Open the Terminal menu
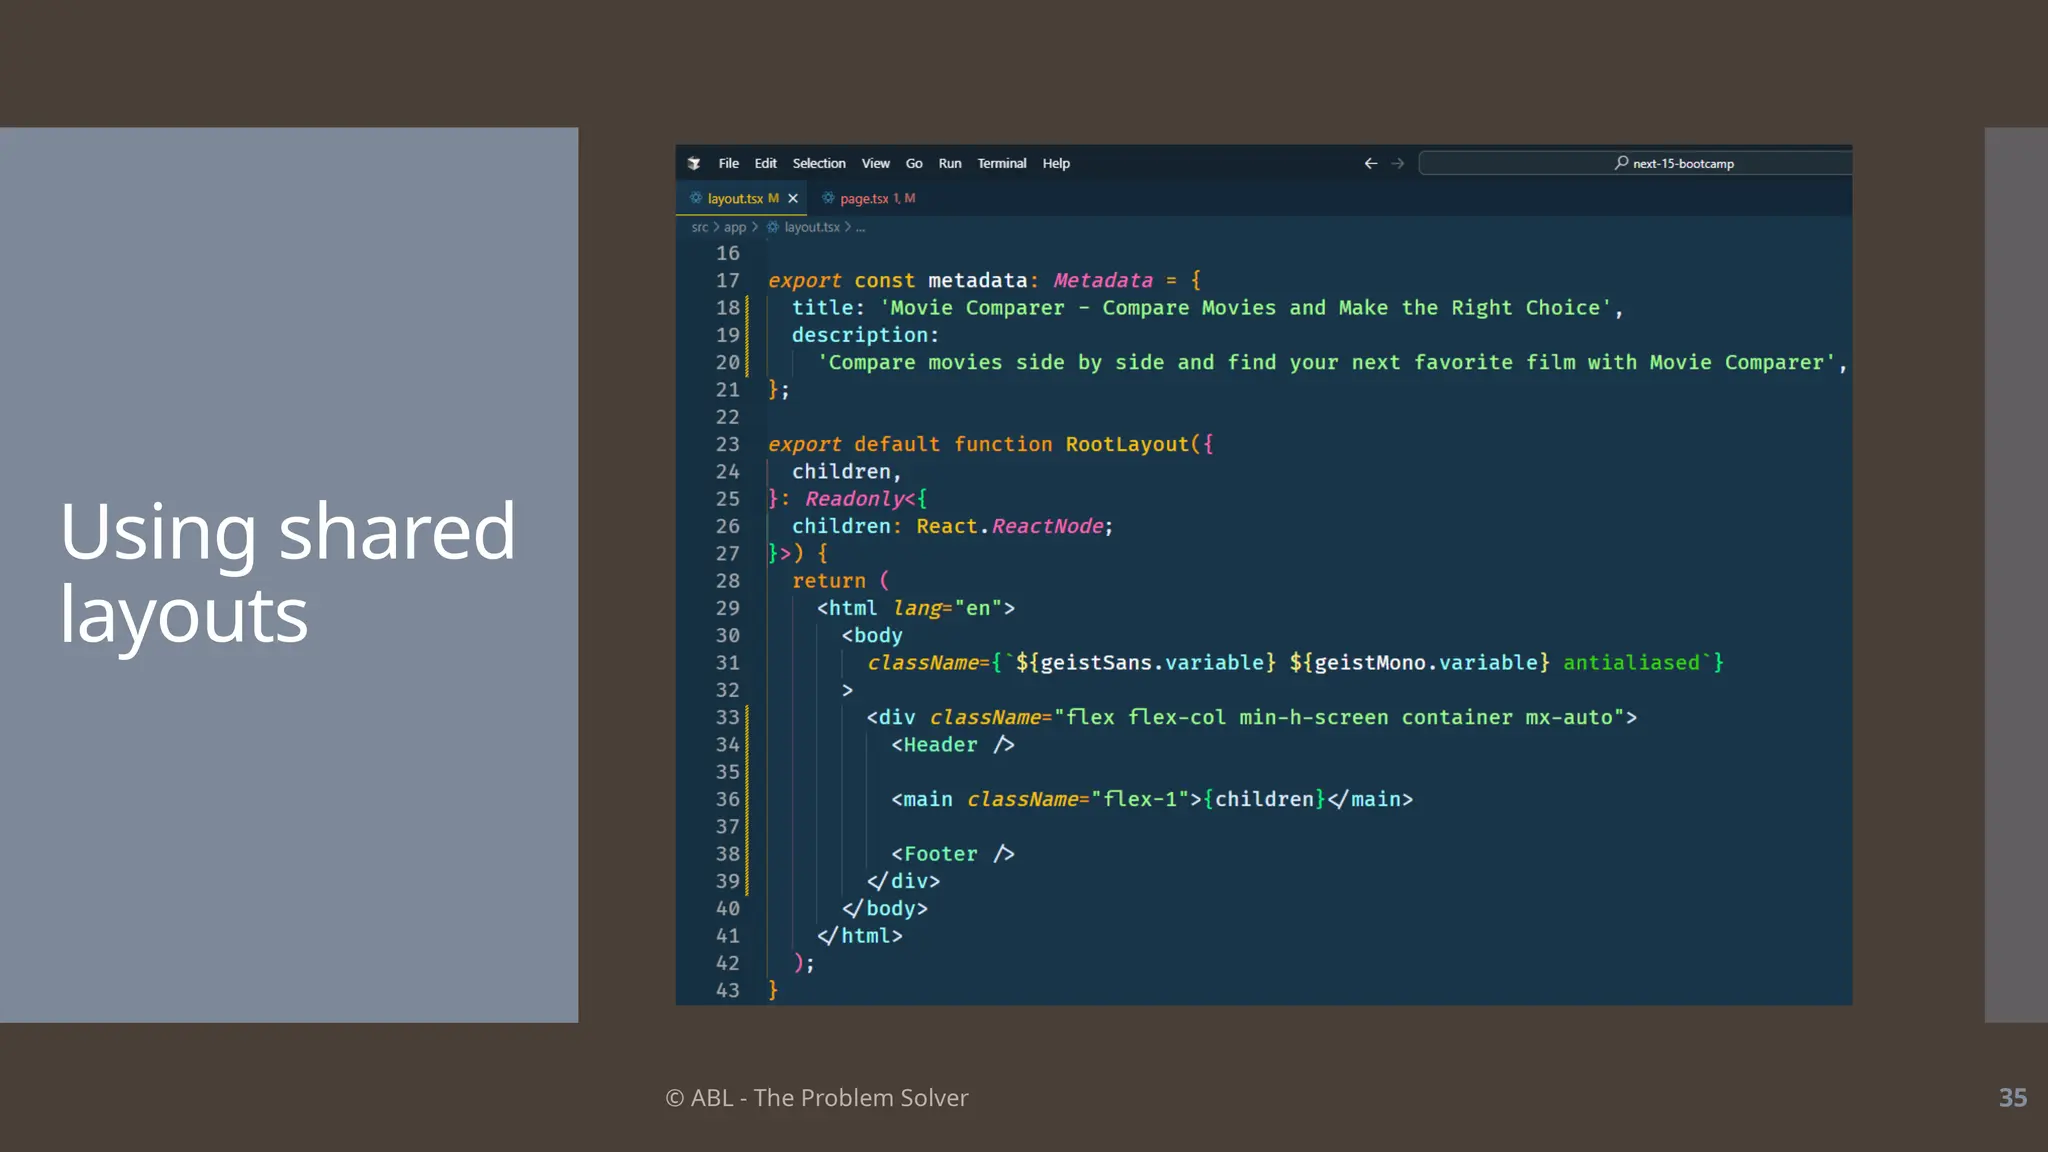2048x1152 pixels. point(1002,163)
